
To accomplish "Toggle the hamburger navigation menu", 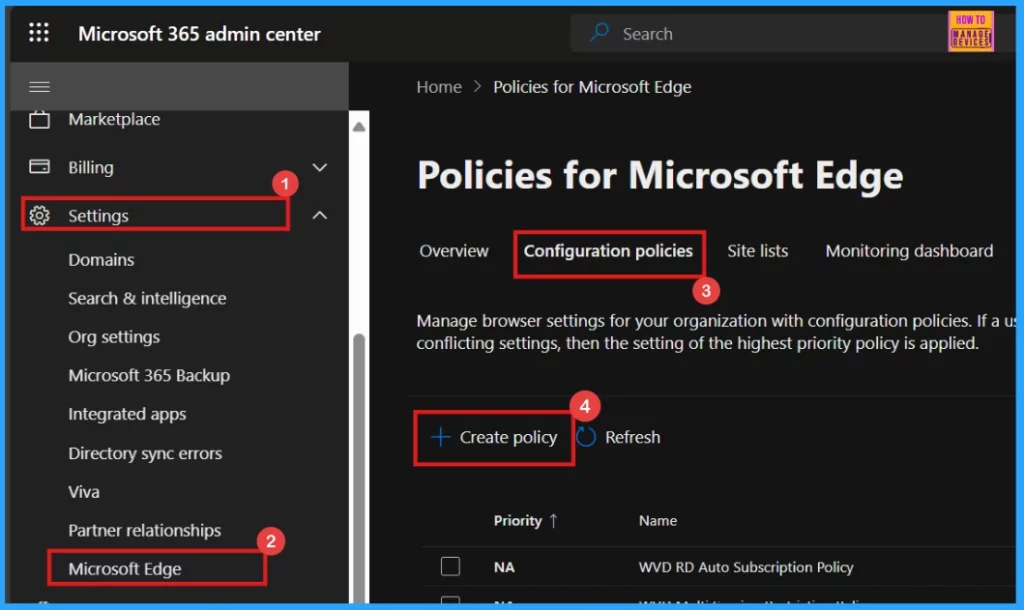I will tap(39, 87).
